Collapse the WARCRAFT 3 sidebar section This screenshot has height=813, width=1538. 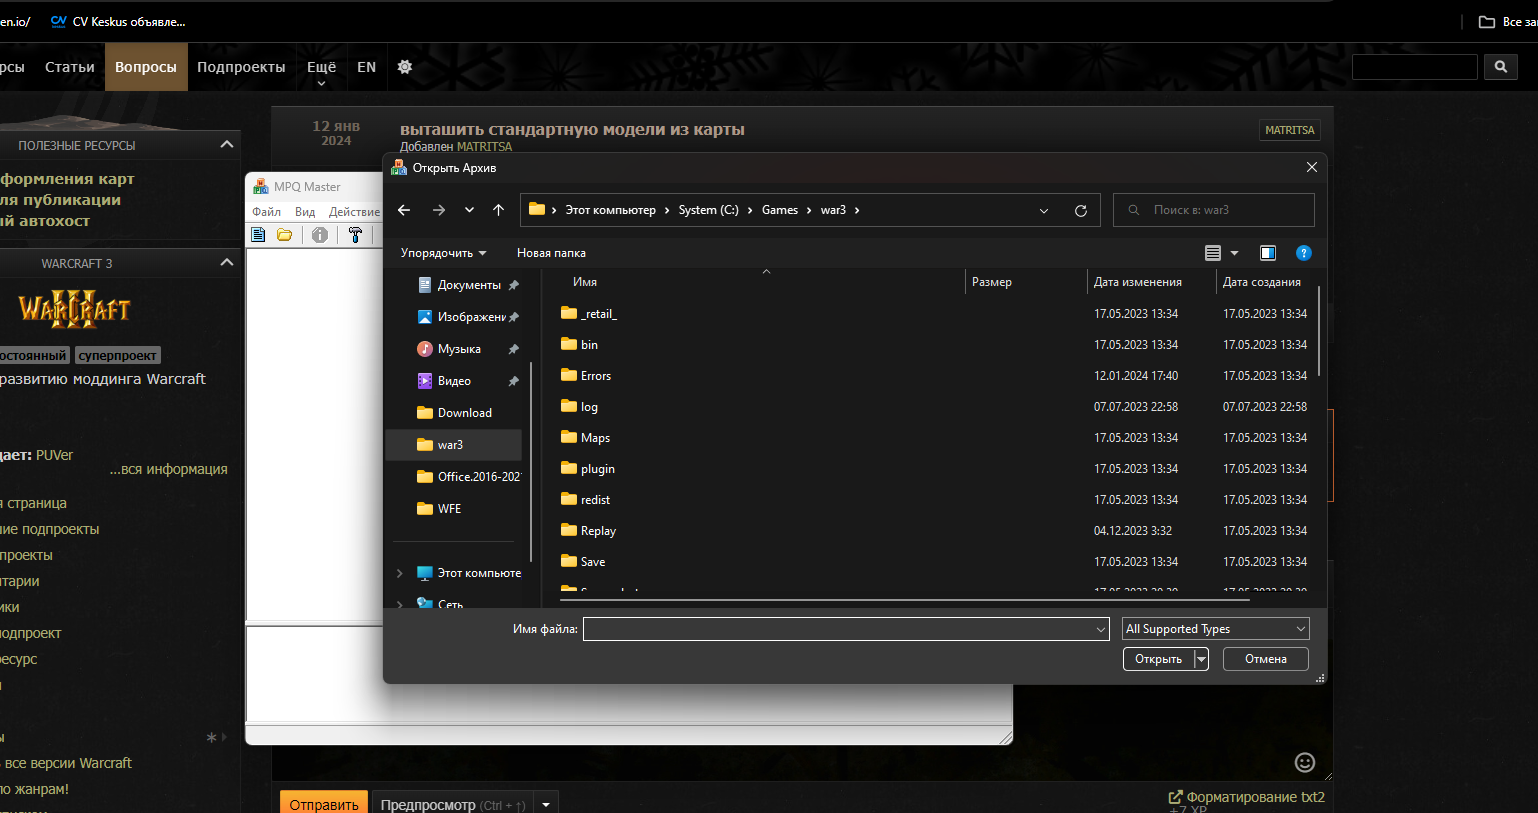coord(227,263)
